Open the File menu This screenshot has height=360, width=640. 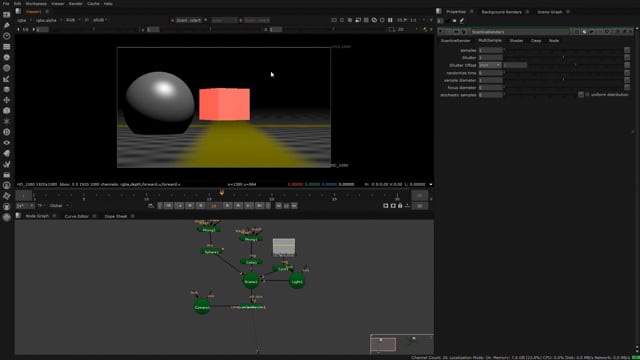tap(6, 4)
